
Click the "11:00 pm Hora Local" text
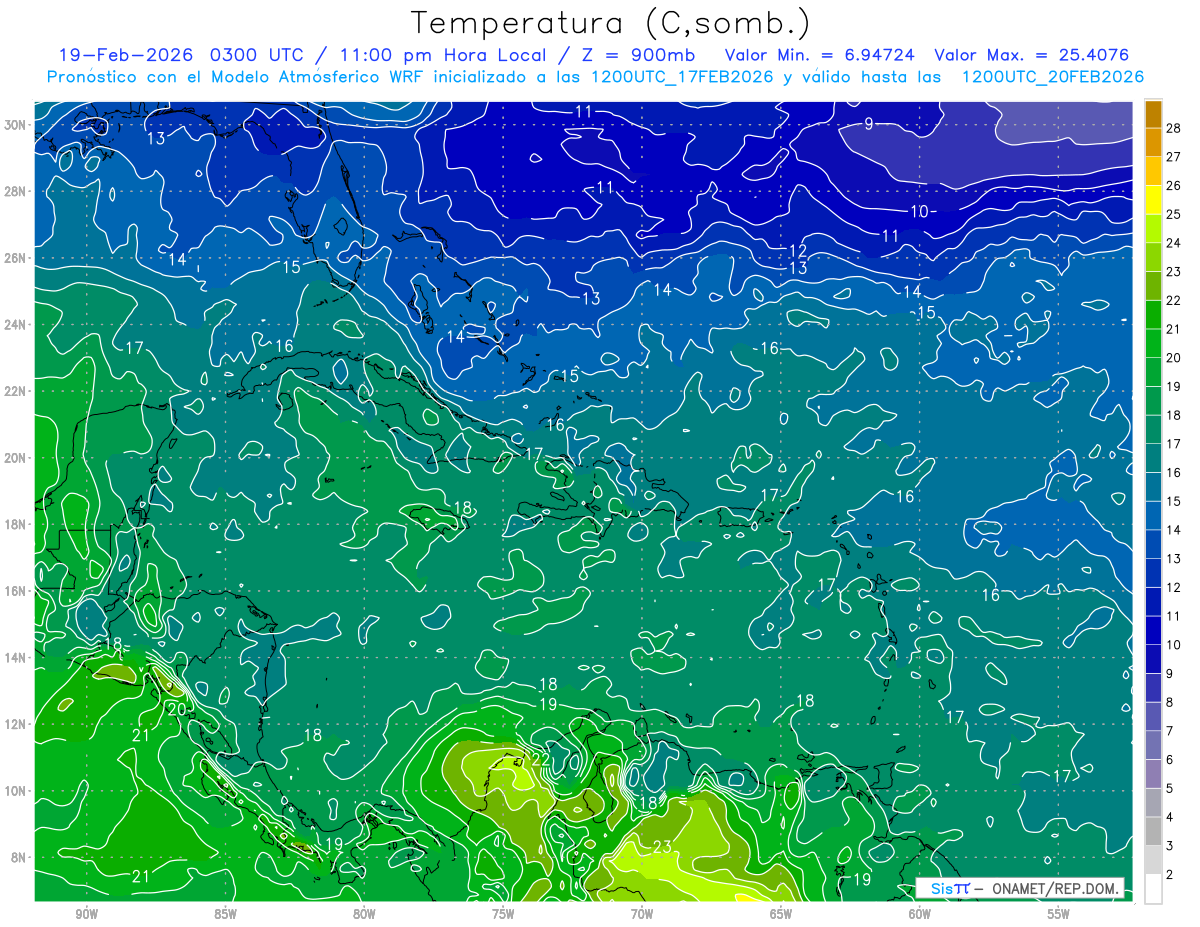438,55
